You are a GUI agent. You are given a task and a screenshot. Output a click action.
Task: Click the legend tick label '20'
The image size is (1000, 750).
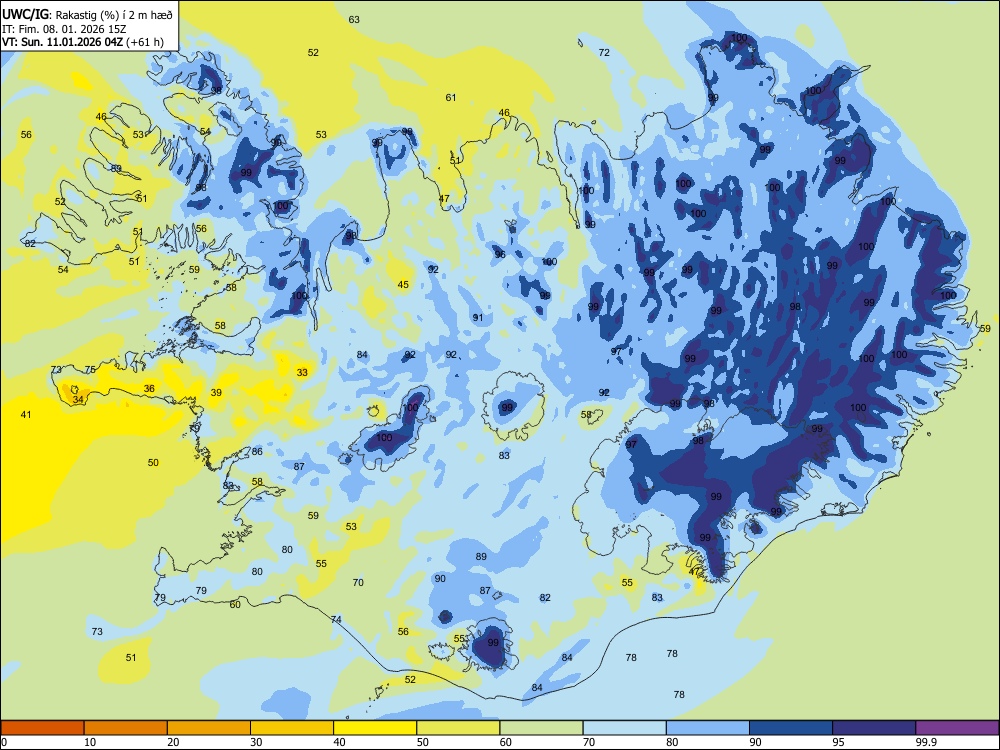[173, 742]
